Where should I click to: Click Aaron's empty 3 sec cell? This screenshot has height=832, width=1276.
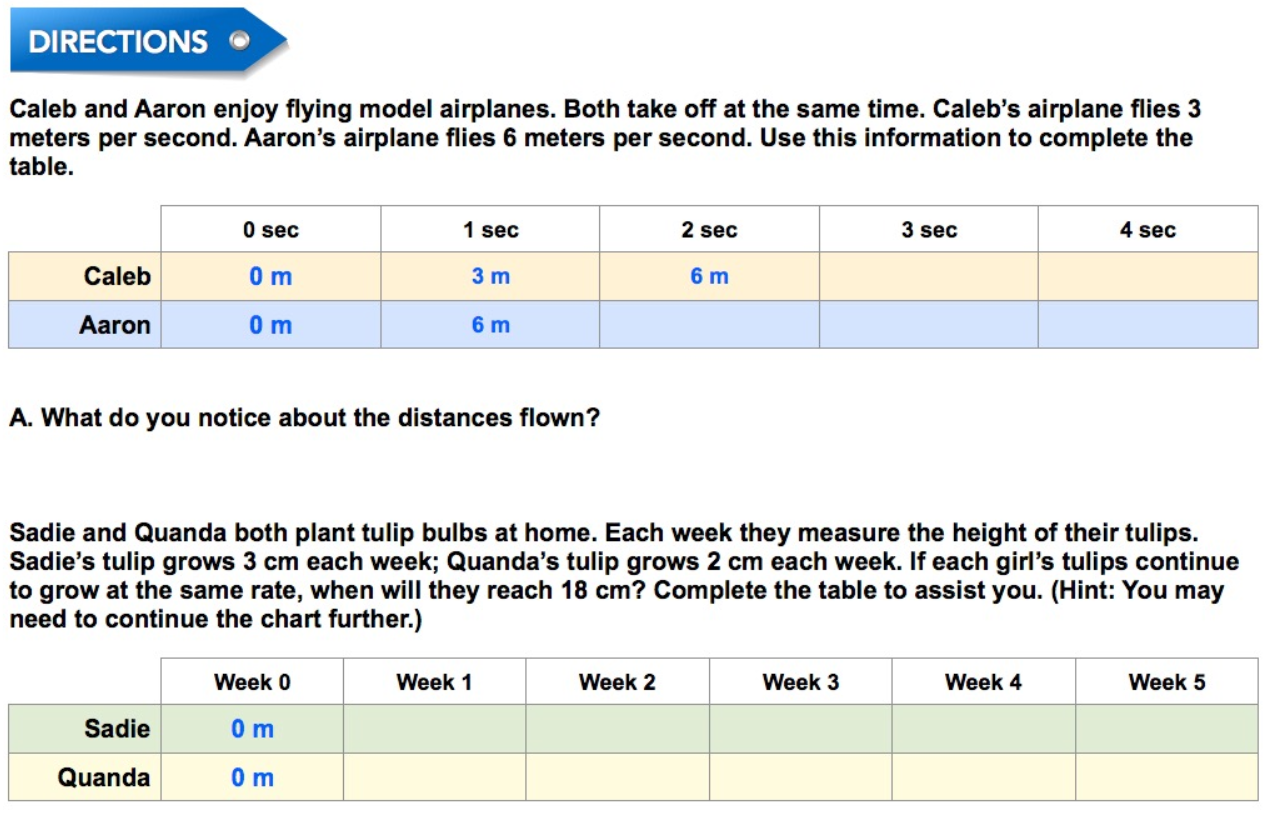click(x=928, y=325)
